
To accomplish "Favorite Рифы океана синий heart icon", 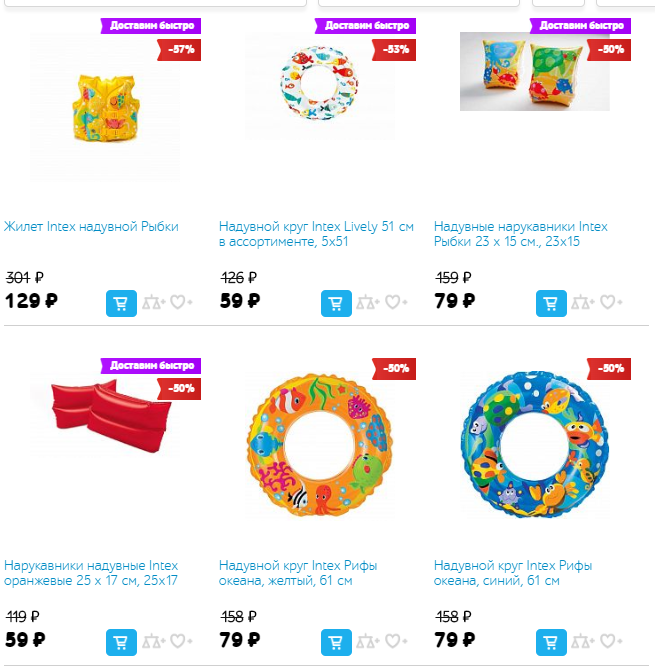I will pyautogui.click(x=611, y=641).
